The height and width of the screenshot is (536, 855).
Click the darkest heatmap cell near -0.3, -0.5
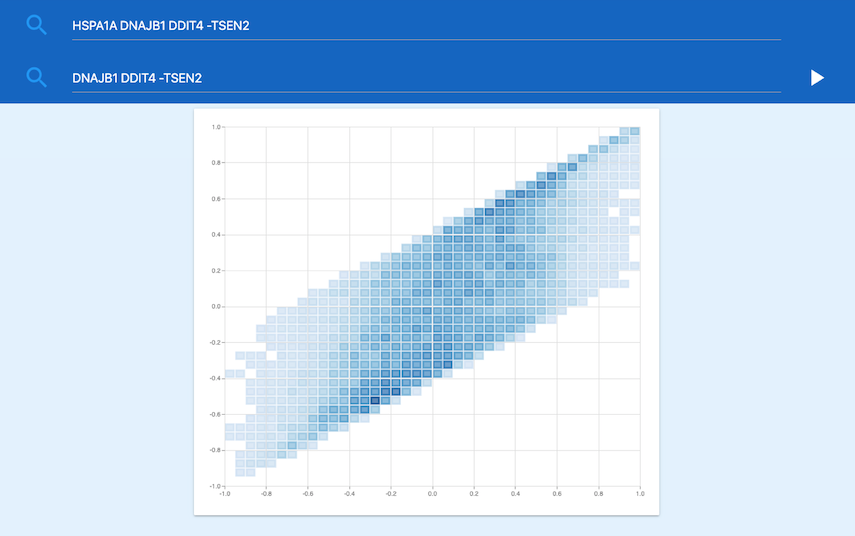pyautogui.click(x=375, y=401)
